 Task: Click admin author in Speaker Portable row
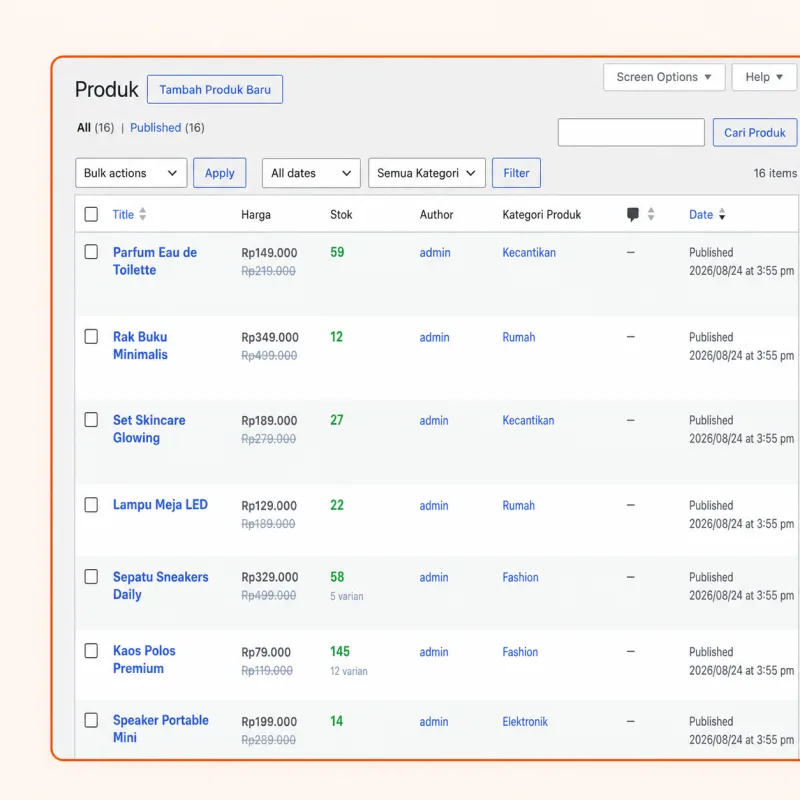[x=434, y=722]
